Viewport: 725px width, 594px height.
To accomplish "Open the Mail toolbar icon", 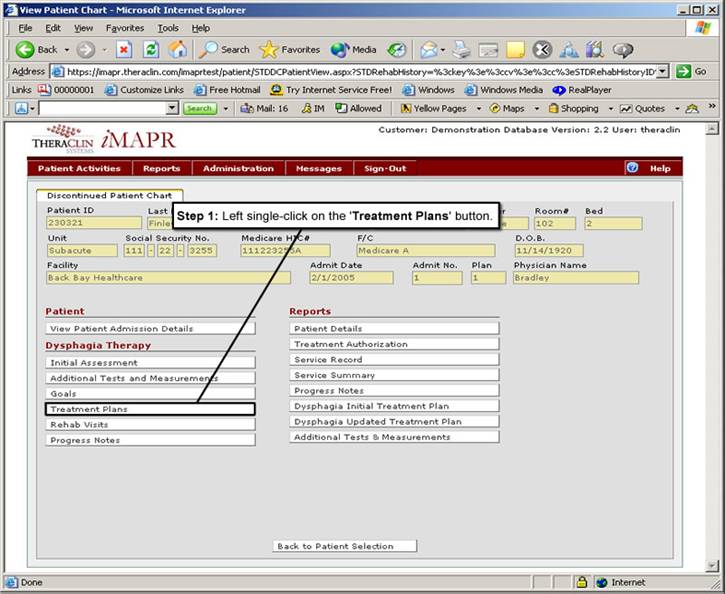I will (x=429, y=49).
